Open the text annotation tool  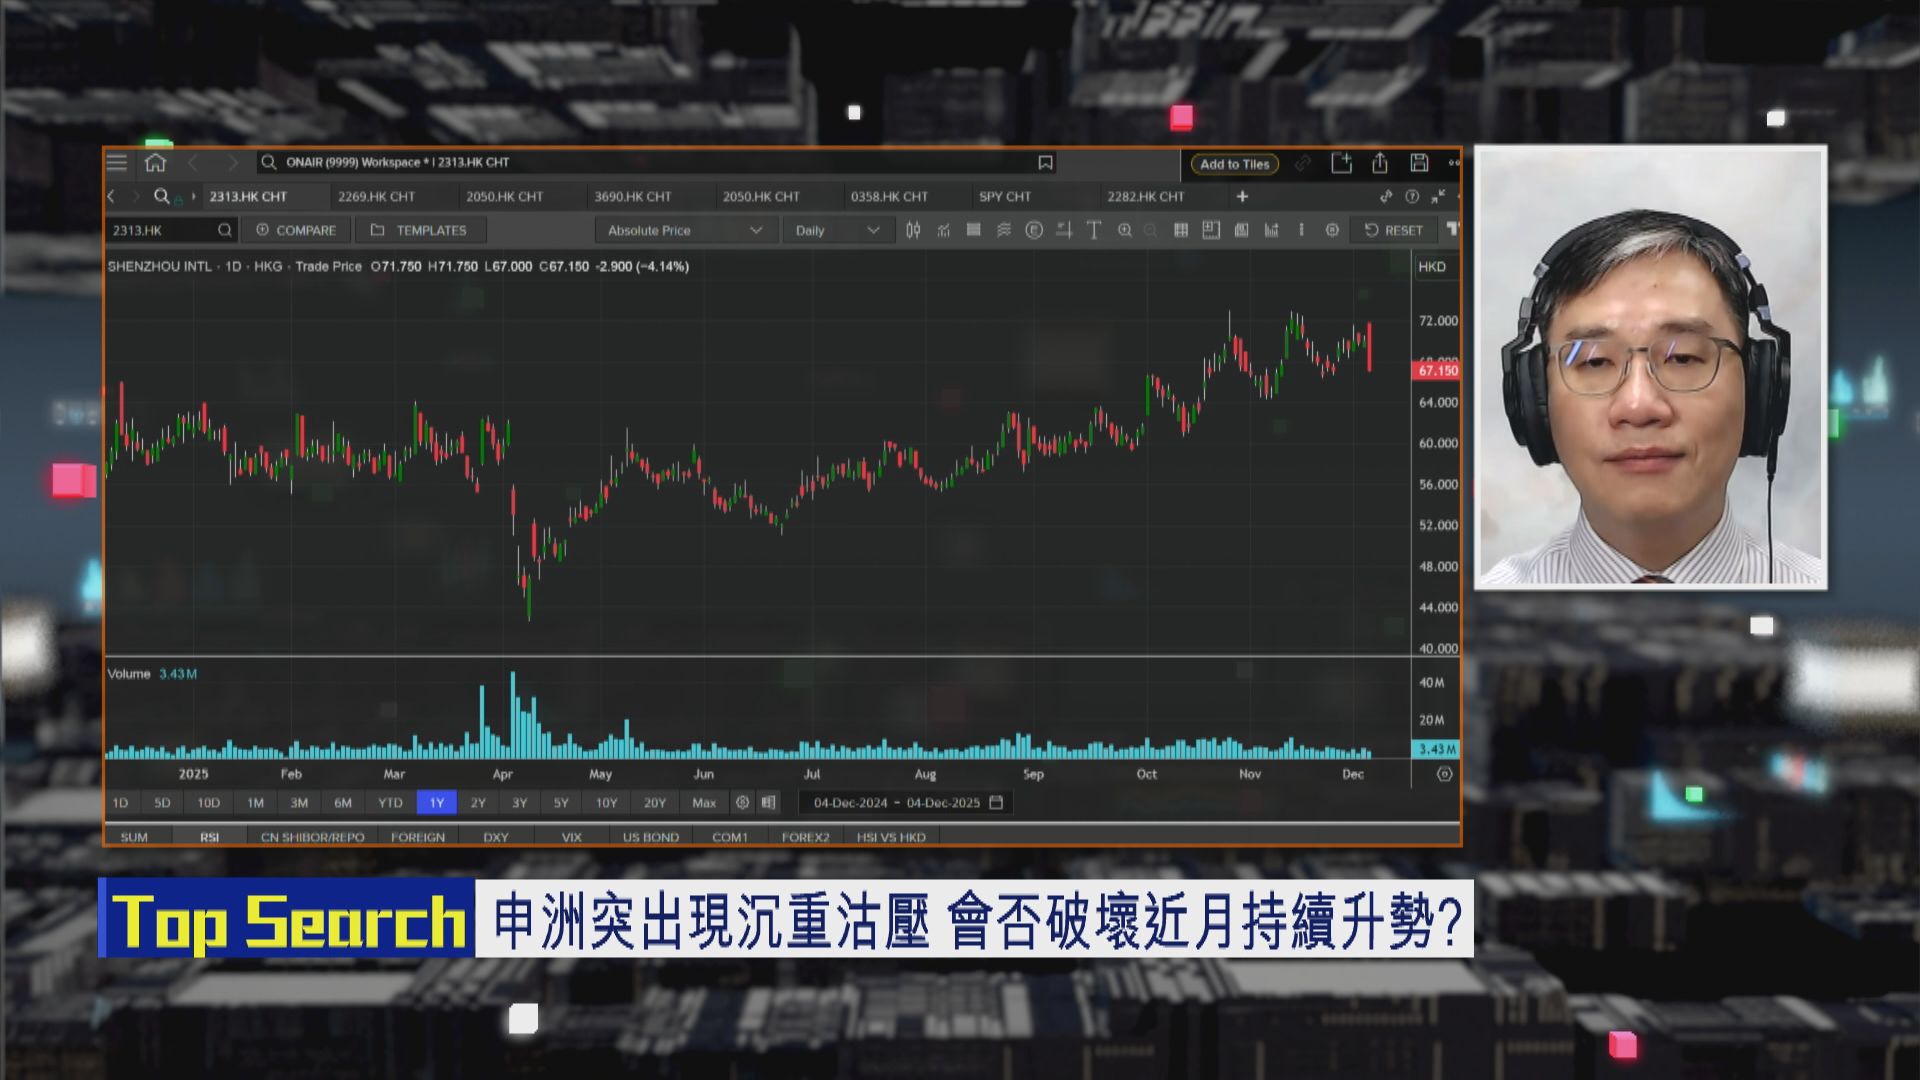click(1092, 230)
